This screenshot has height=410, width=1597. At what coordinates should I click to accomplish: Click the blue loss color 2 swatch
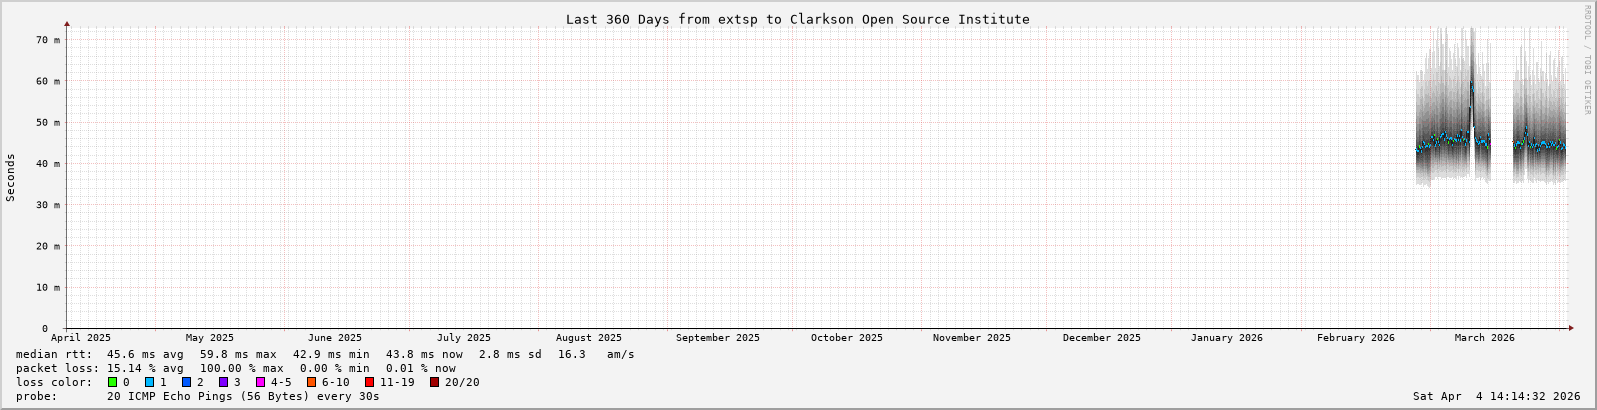coord(186,382)
